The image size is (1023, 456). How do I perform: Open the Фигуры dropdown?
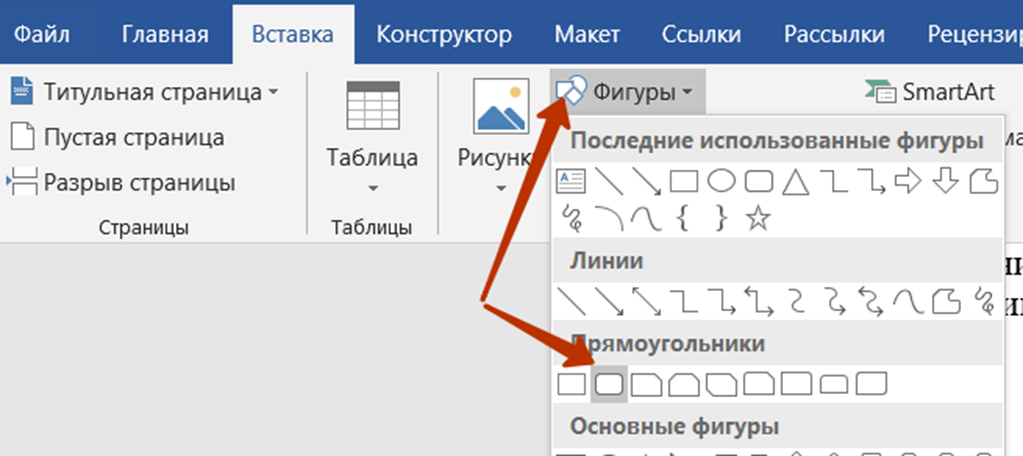click(x=628, y=91)
